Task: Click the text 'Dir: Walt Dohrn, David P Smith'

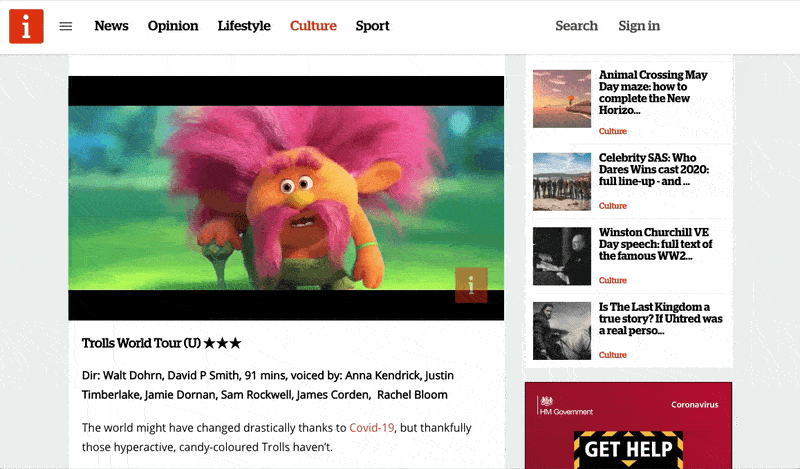Action: point(160,376)
